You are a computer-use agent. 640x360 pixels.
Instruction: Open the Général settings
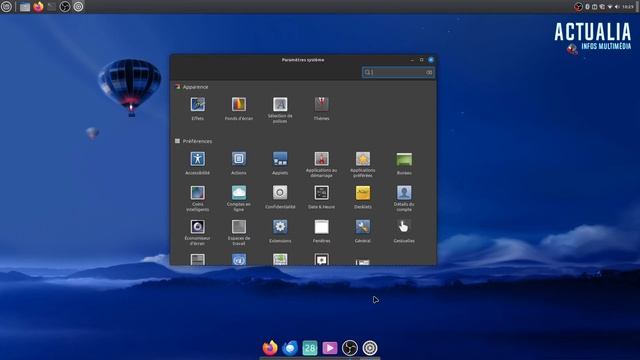point(362,231)
